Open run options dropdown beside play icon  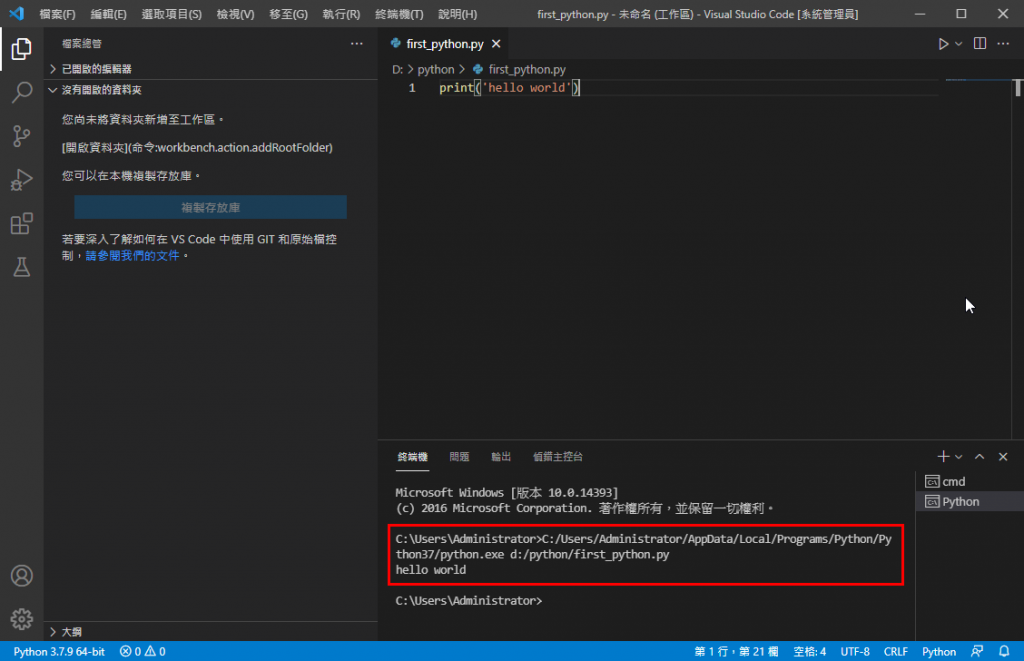pos(958,44)
